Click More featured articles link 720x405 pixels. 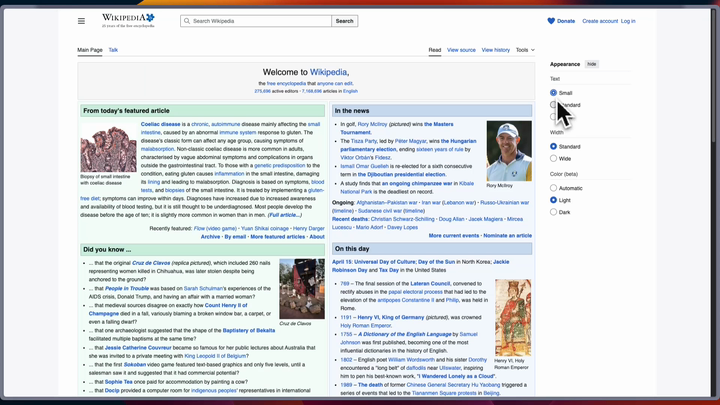[277, 237]
